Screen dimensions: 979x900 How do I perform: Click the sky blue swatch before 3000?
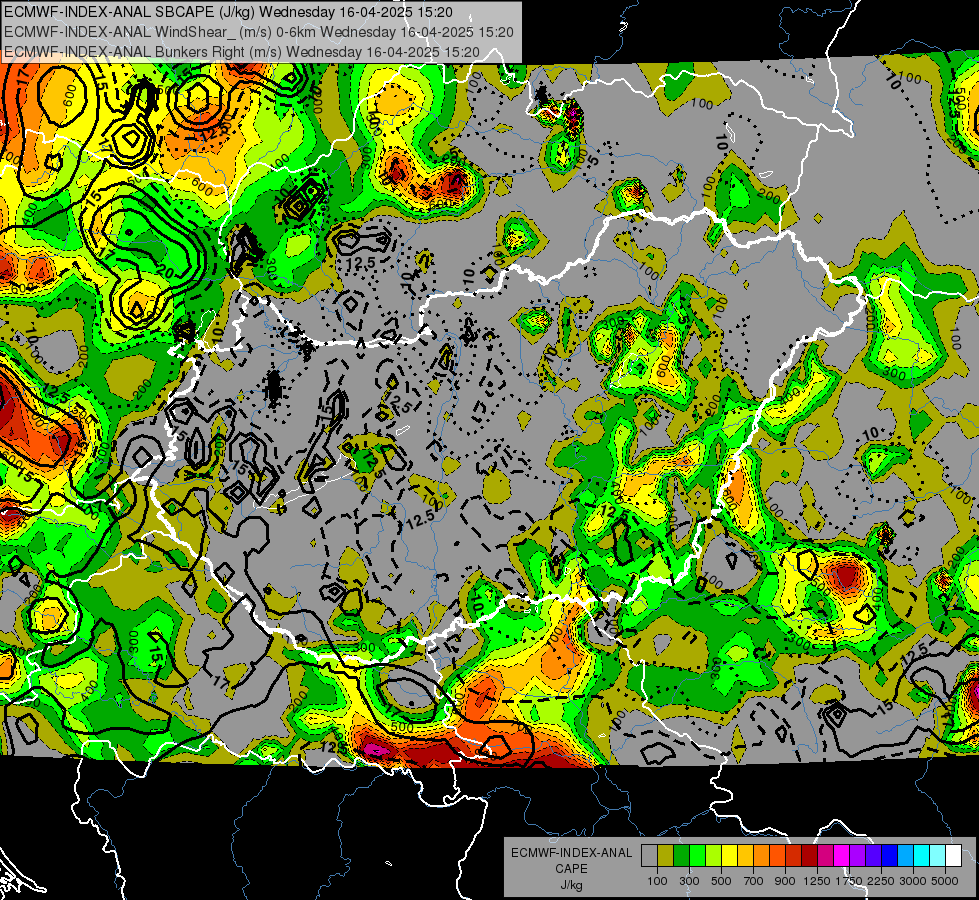tap(906, 856)
